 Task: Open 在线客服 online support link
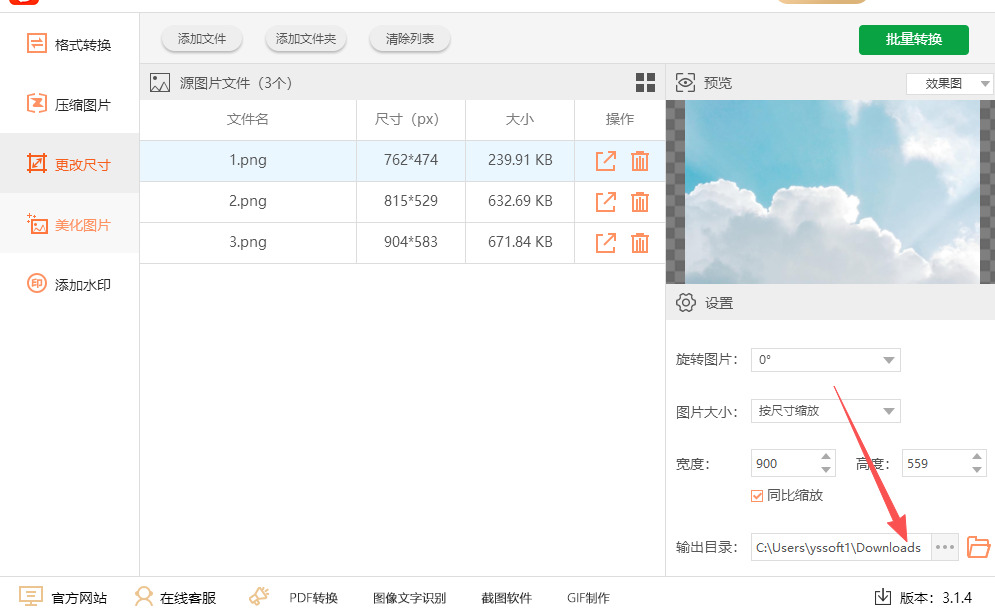tap(176, 598)
